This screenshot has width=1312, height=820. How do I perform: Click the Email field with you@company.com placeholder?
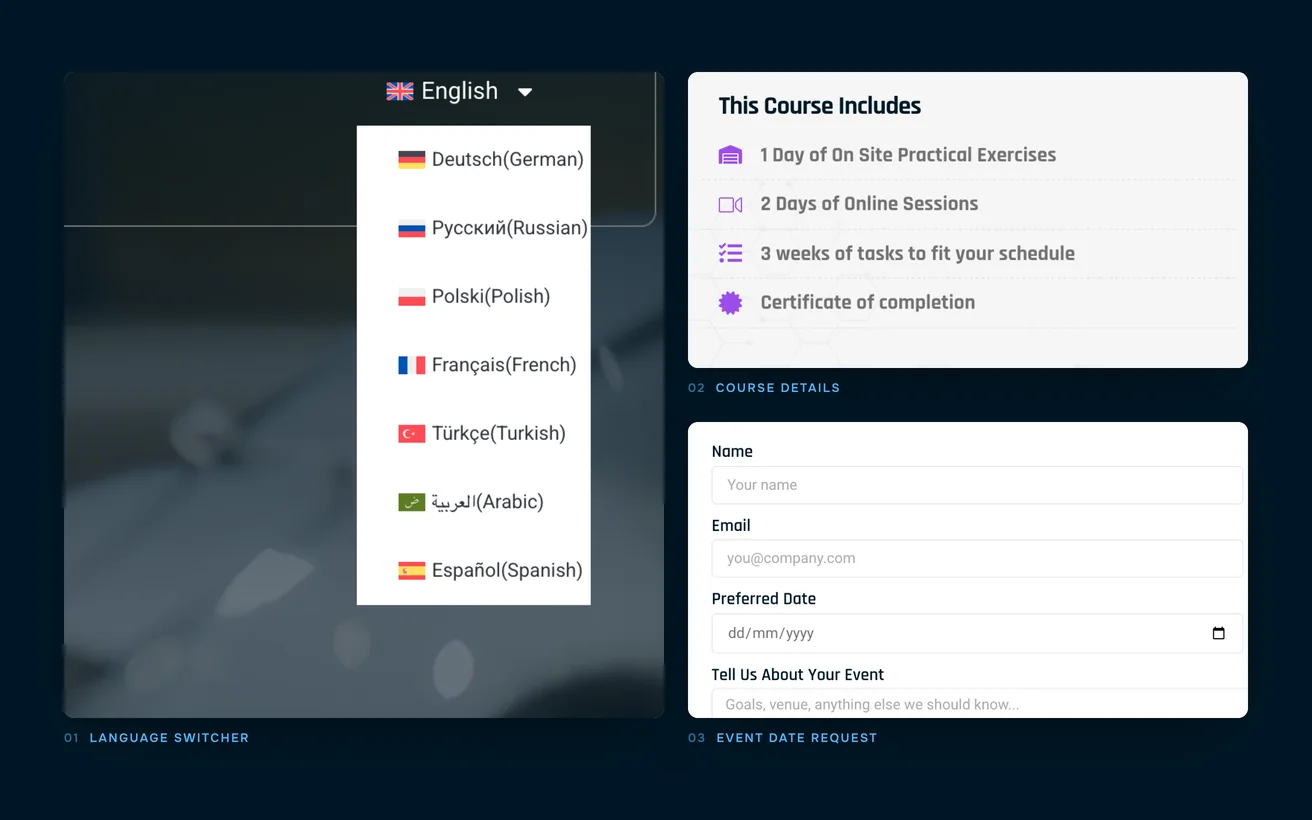tap(977, 559)
